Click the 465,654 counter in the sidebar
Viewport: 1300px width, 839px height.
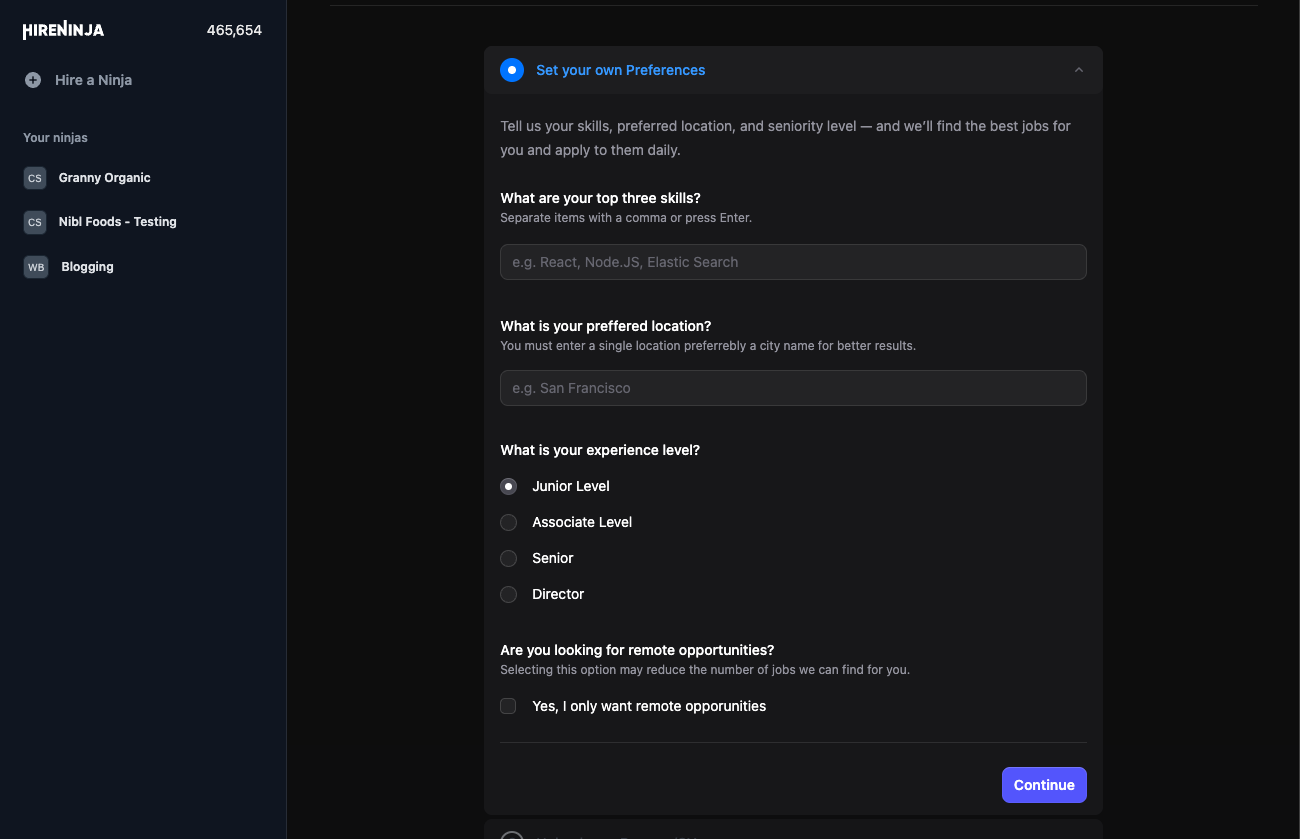click(x=233, y=30)
